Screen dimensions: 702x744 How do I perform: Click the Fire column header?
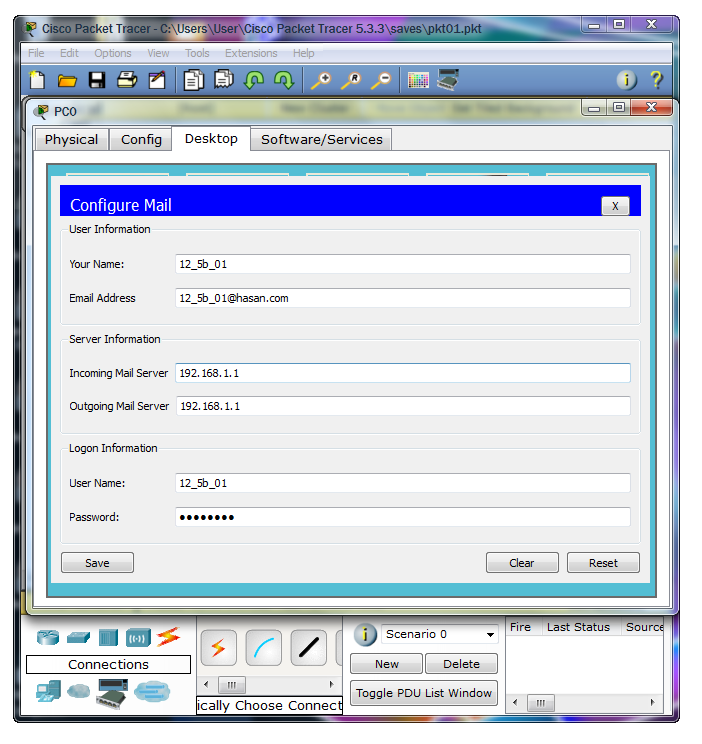[x=520, y=627]
